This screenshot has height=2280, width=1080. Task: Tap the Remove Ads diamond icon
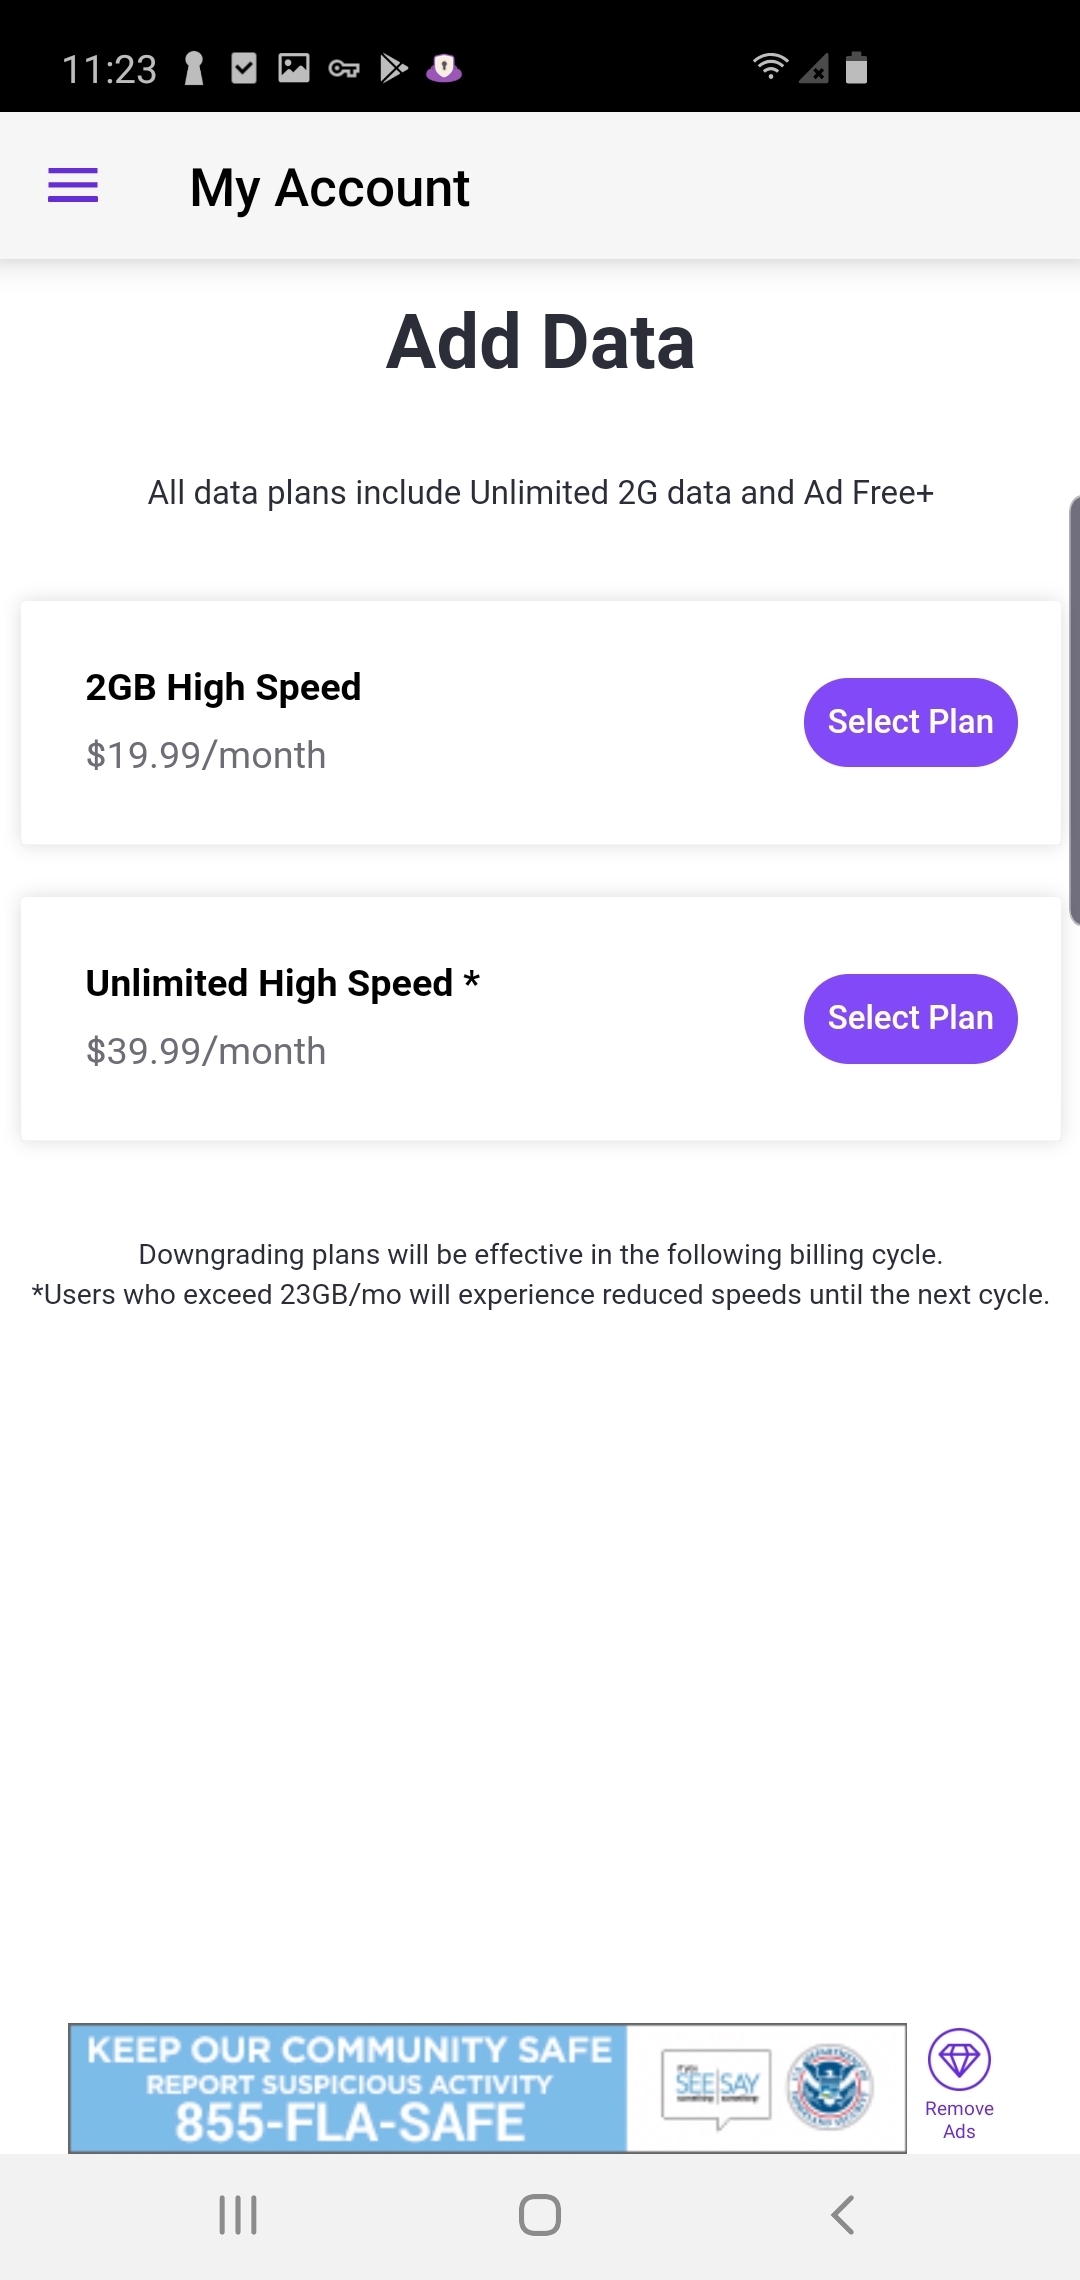(959, 2060)
